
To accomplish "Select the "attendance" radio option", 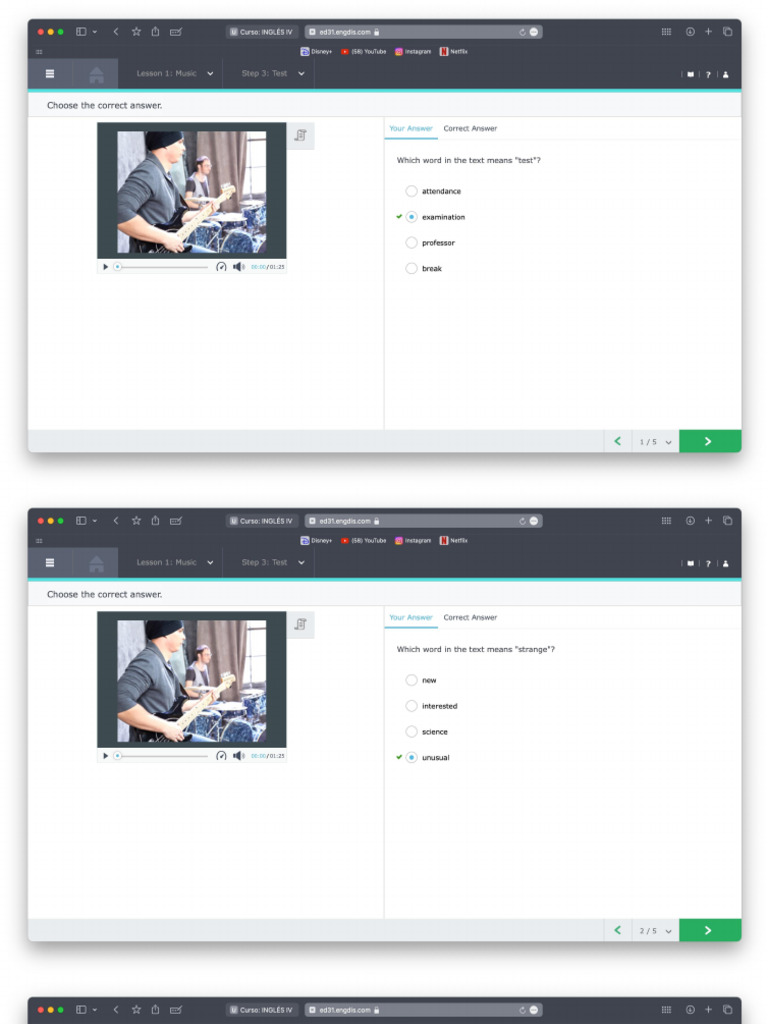I will 411,191.
